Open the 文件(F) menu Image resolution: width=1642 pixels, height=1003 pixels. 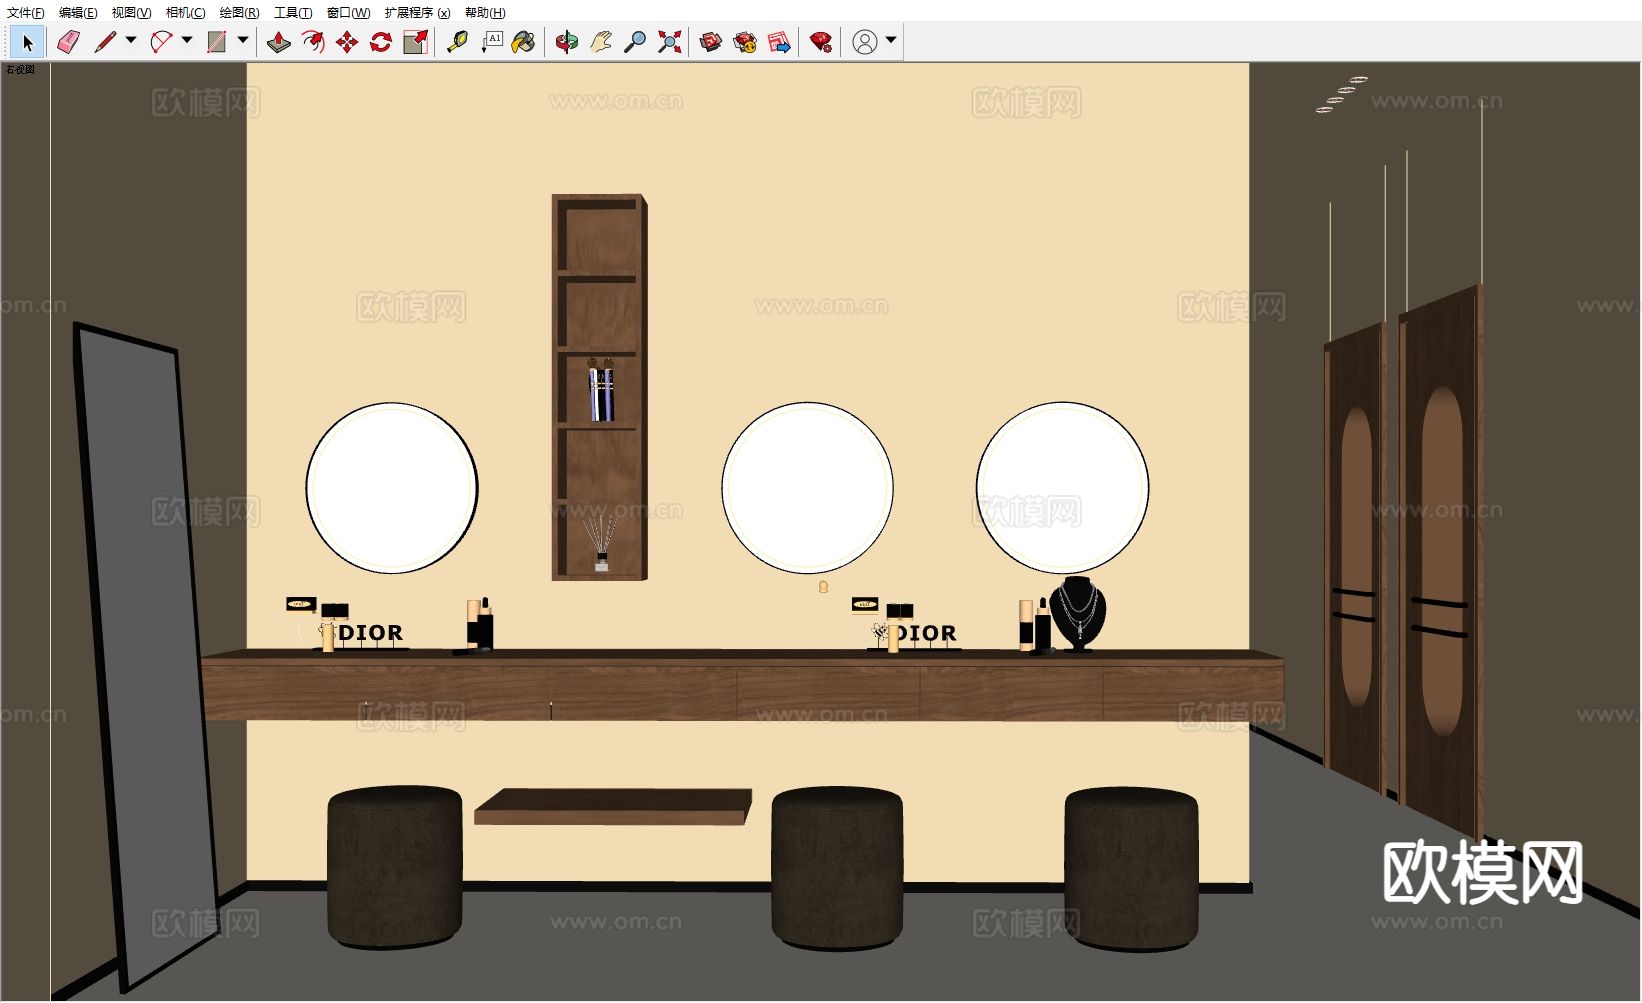pyautogui.click(x=25, y=13)
